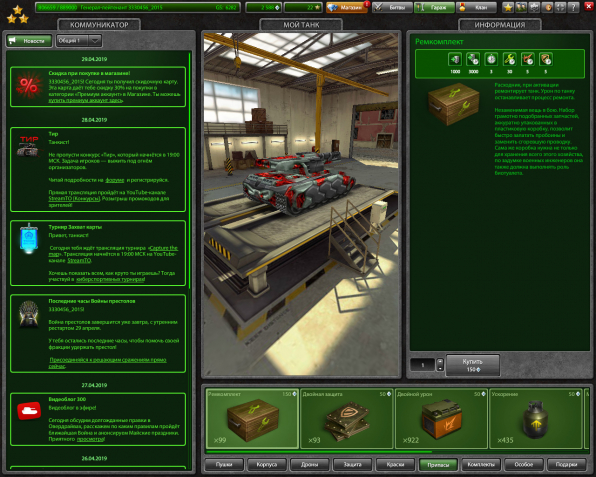
Task: Switch to the Битвы battles tab
Action: point(392,7)
